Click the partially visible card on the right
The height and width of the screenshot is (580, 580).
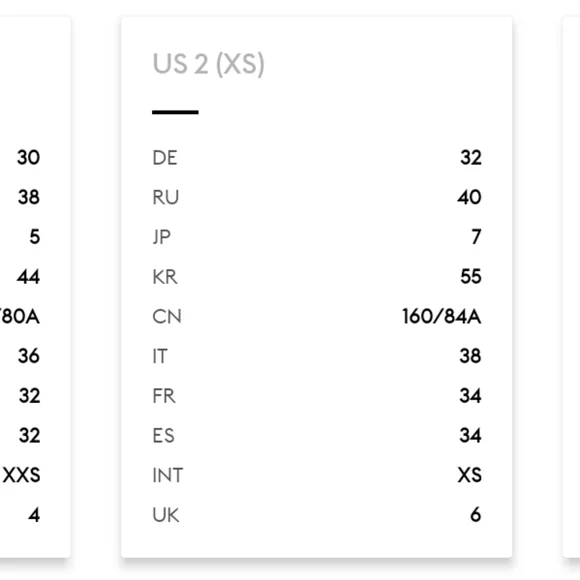571,287
